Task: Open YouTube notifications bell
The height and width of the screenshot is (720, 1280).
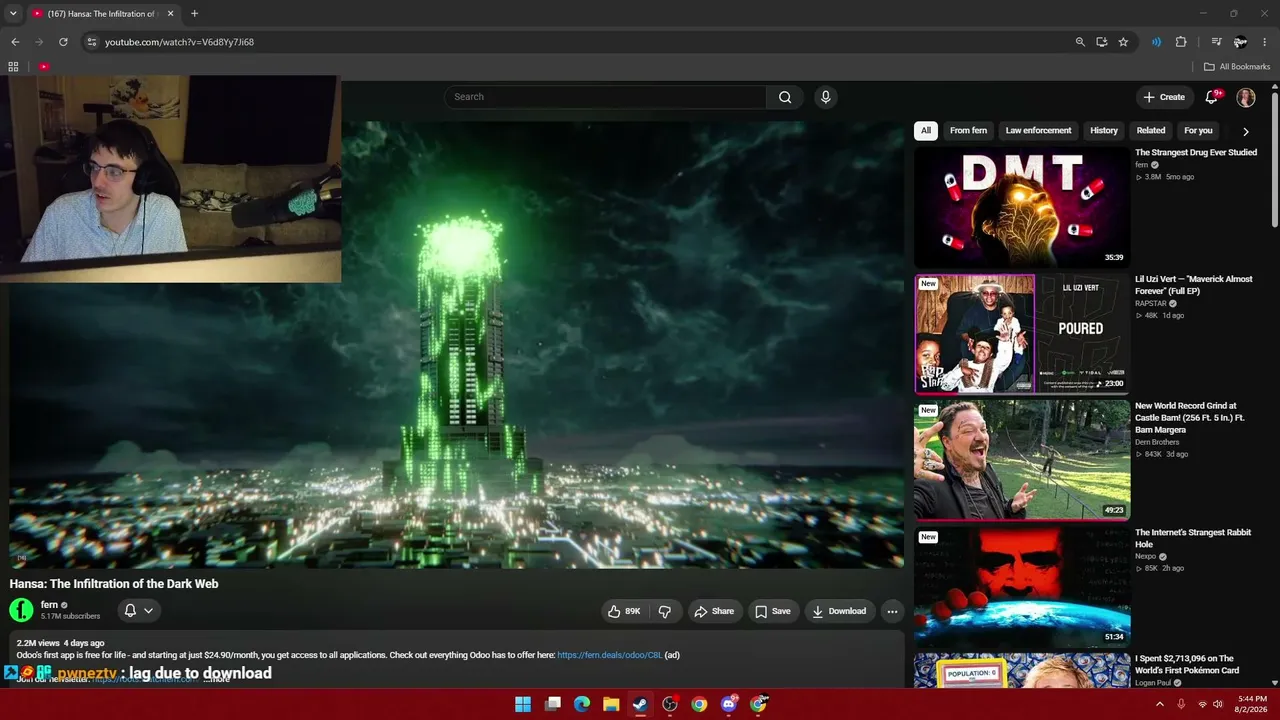Action: 1212,97
